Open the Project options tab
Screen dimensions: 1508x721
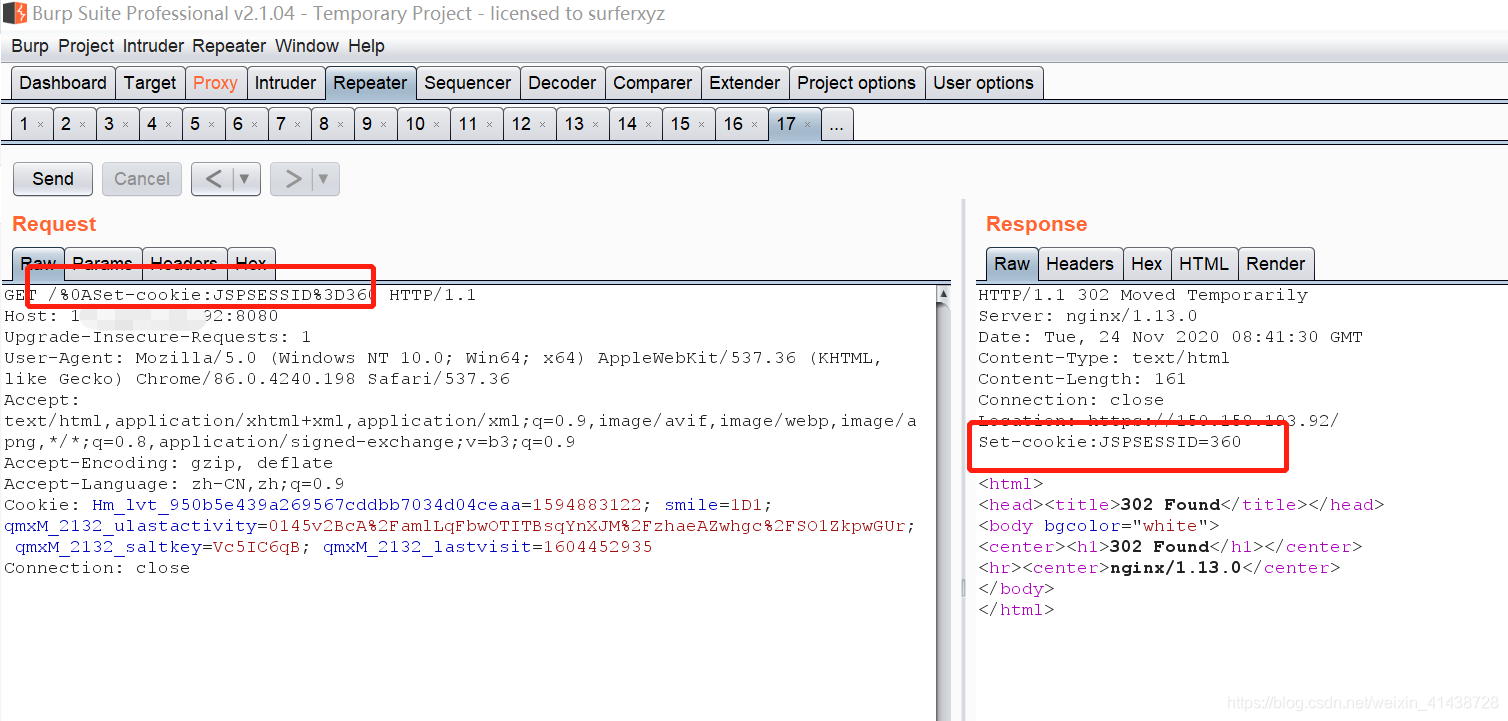coord(856,83)
